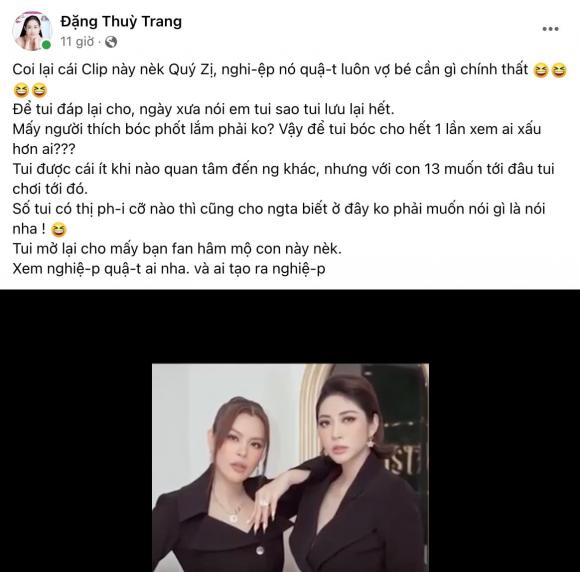Play the video of two women
580x572 pixels.
click(x=290, y=467)
